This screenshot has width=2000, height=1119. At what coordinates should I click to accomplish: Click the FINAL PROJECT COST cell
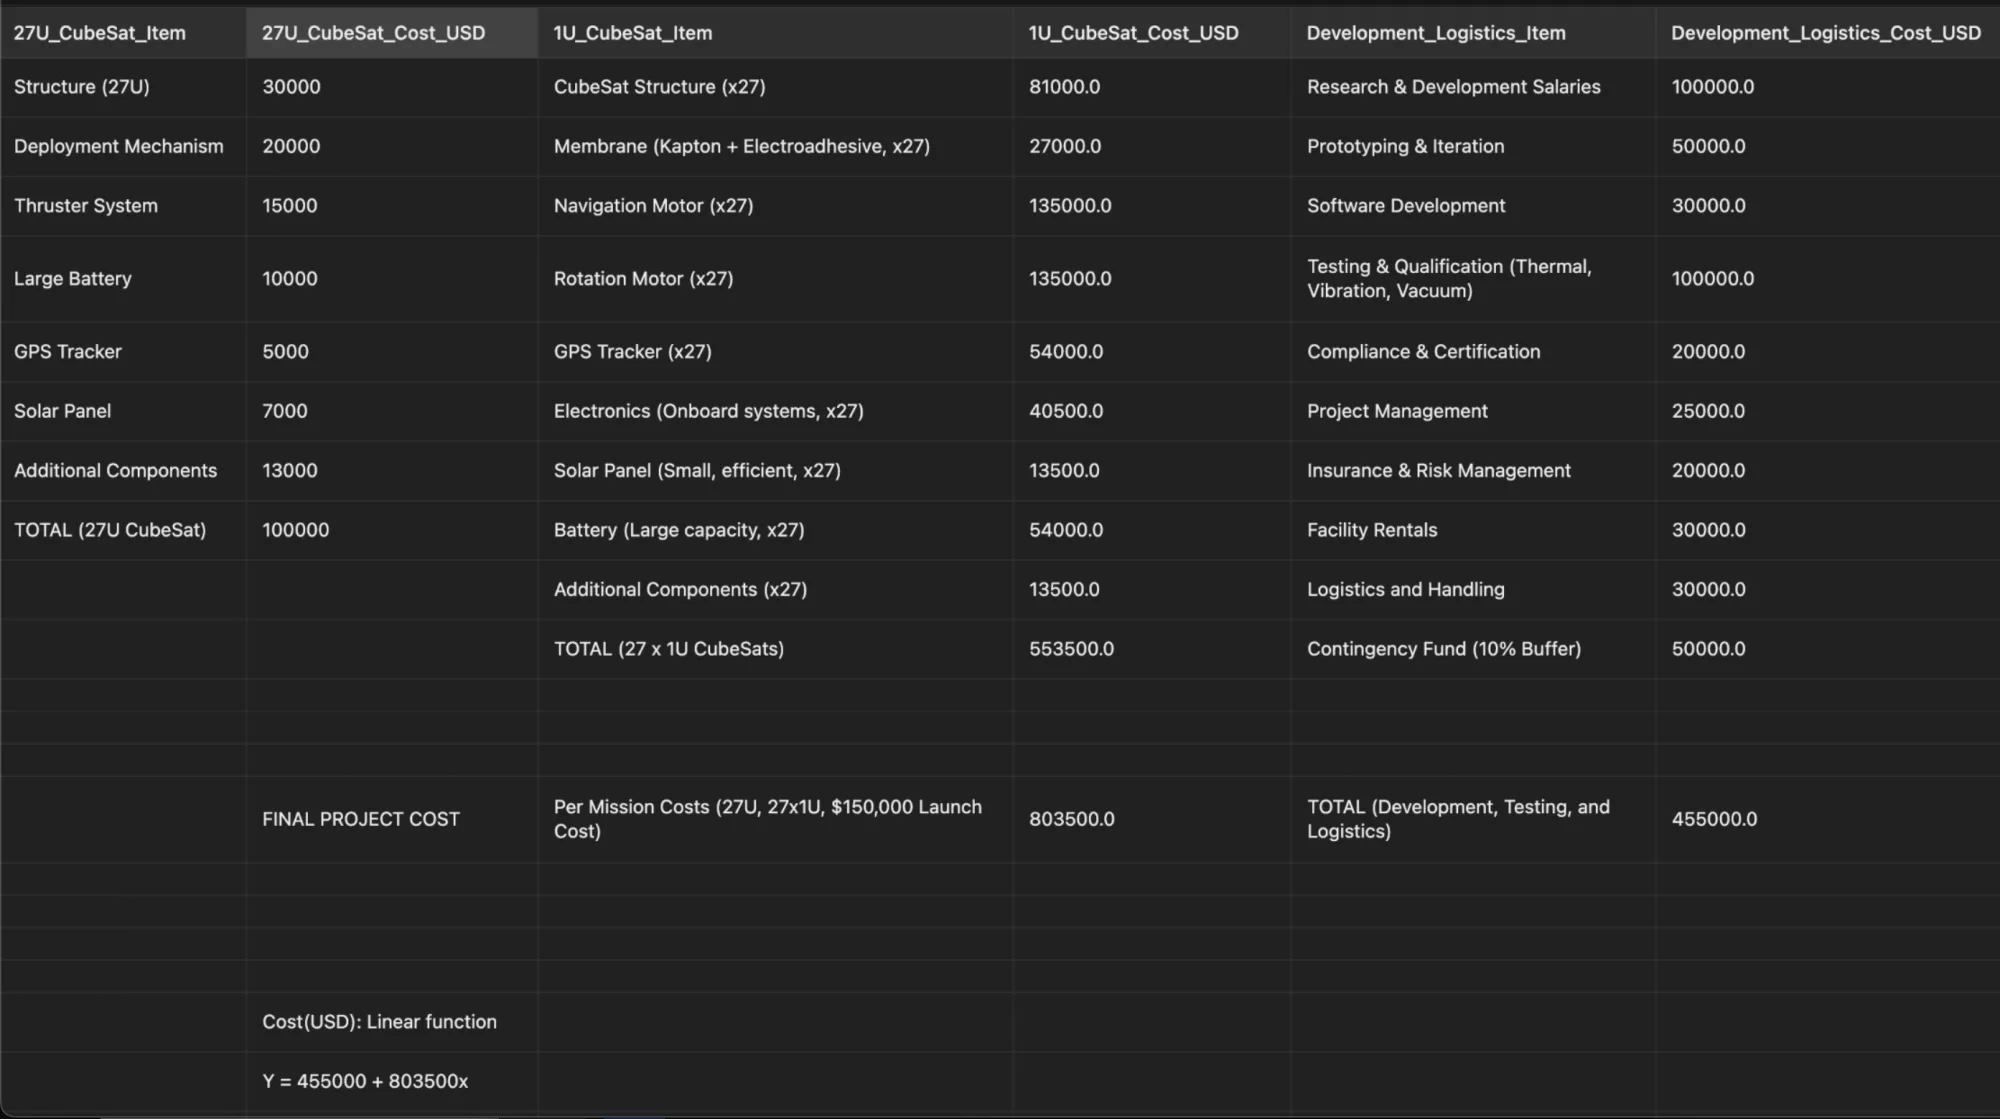(x=392, y=819)
